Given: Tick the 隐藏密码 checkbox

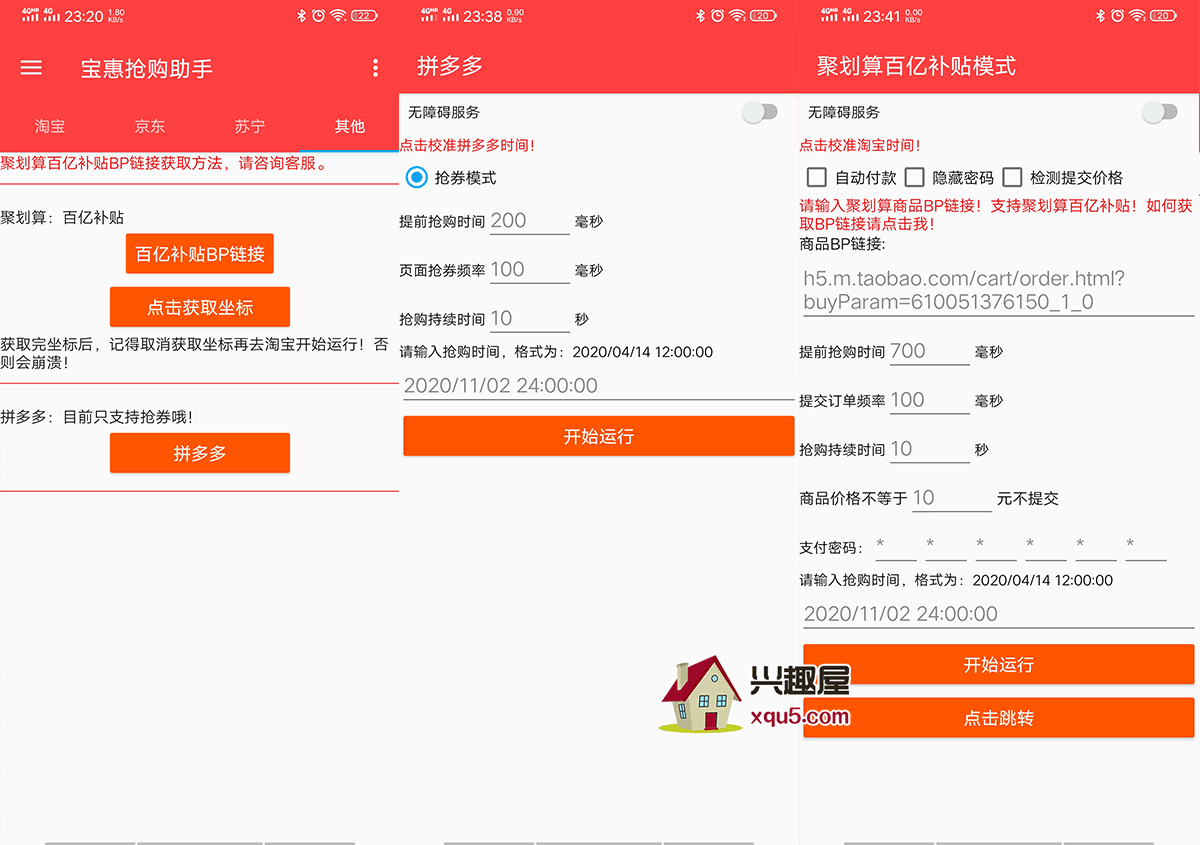Looking at the screenshot, I should (x=914, y=177).
